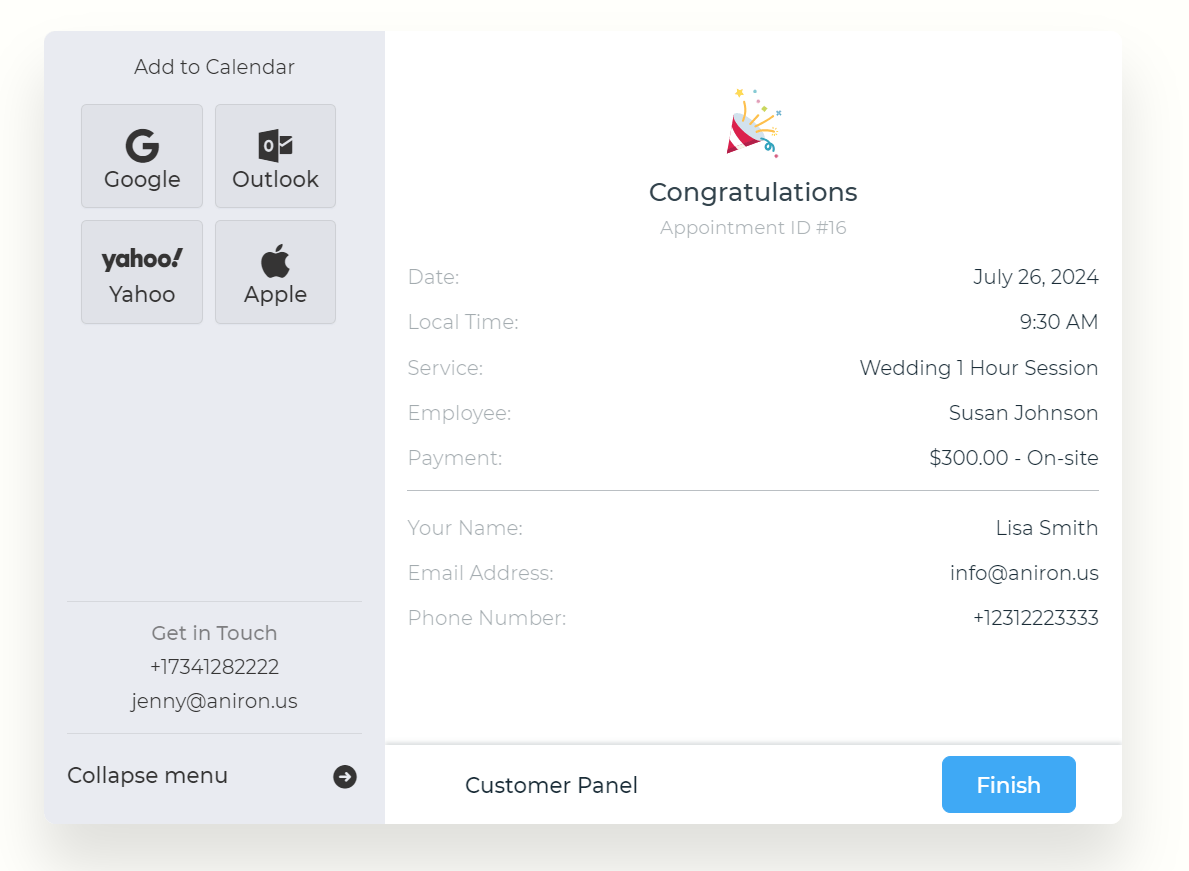
Task: Click phone number +17341282222
Action: (214, 667)
